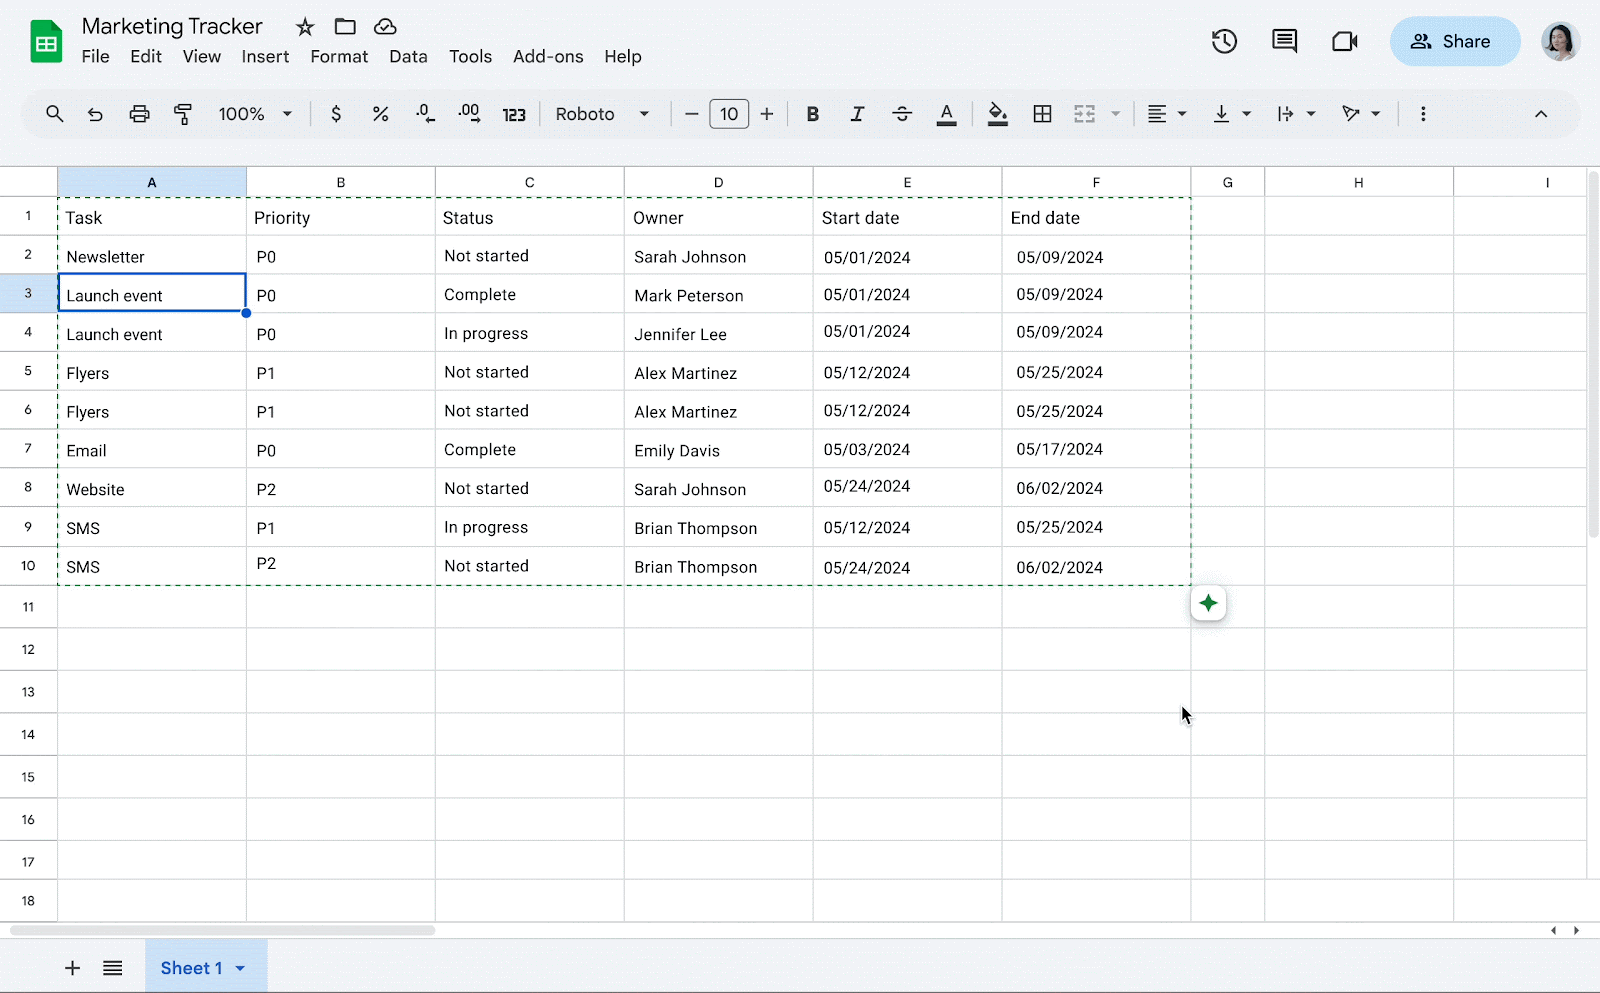Open the zoom level dropdown
This screenshot has height=993, width=1600.
pos(255,114)
